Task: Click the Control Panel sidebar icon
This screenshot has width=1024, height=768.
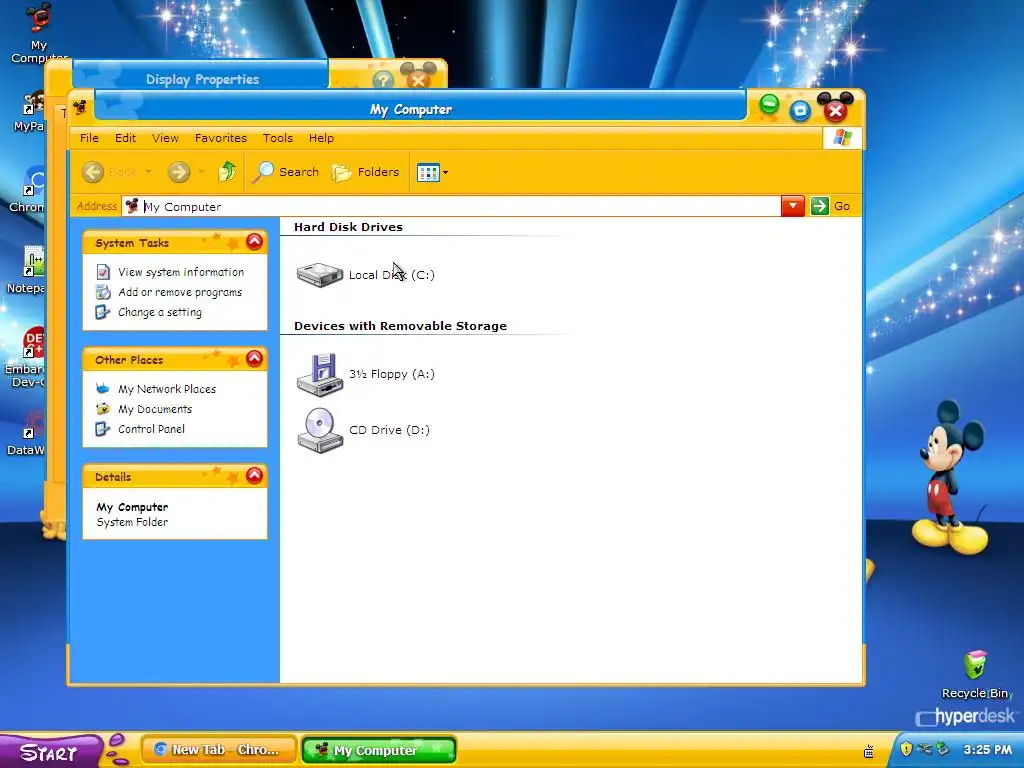Action: pyautogui.click(x=103, y=429)
